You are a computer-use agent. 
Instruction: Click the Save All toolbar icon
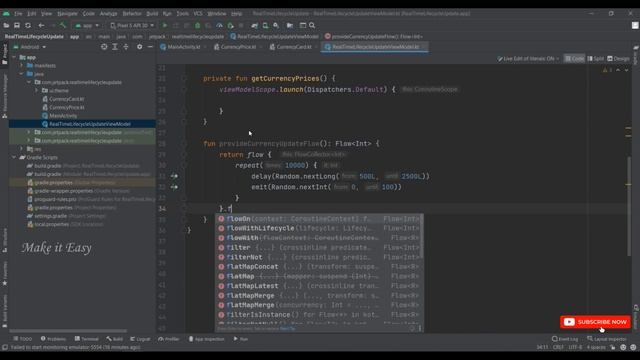click(17, 25)
